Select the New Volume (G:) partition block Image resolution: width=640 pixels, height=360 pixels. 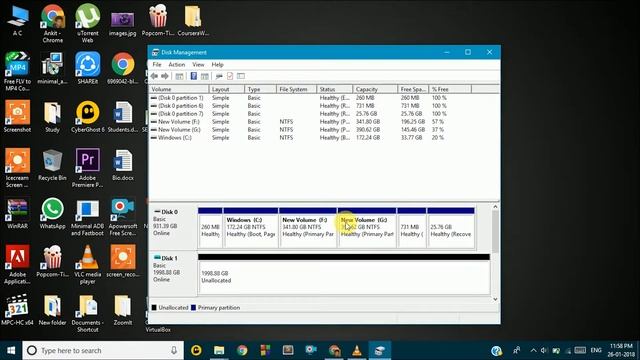click(367, 227)
